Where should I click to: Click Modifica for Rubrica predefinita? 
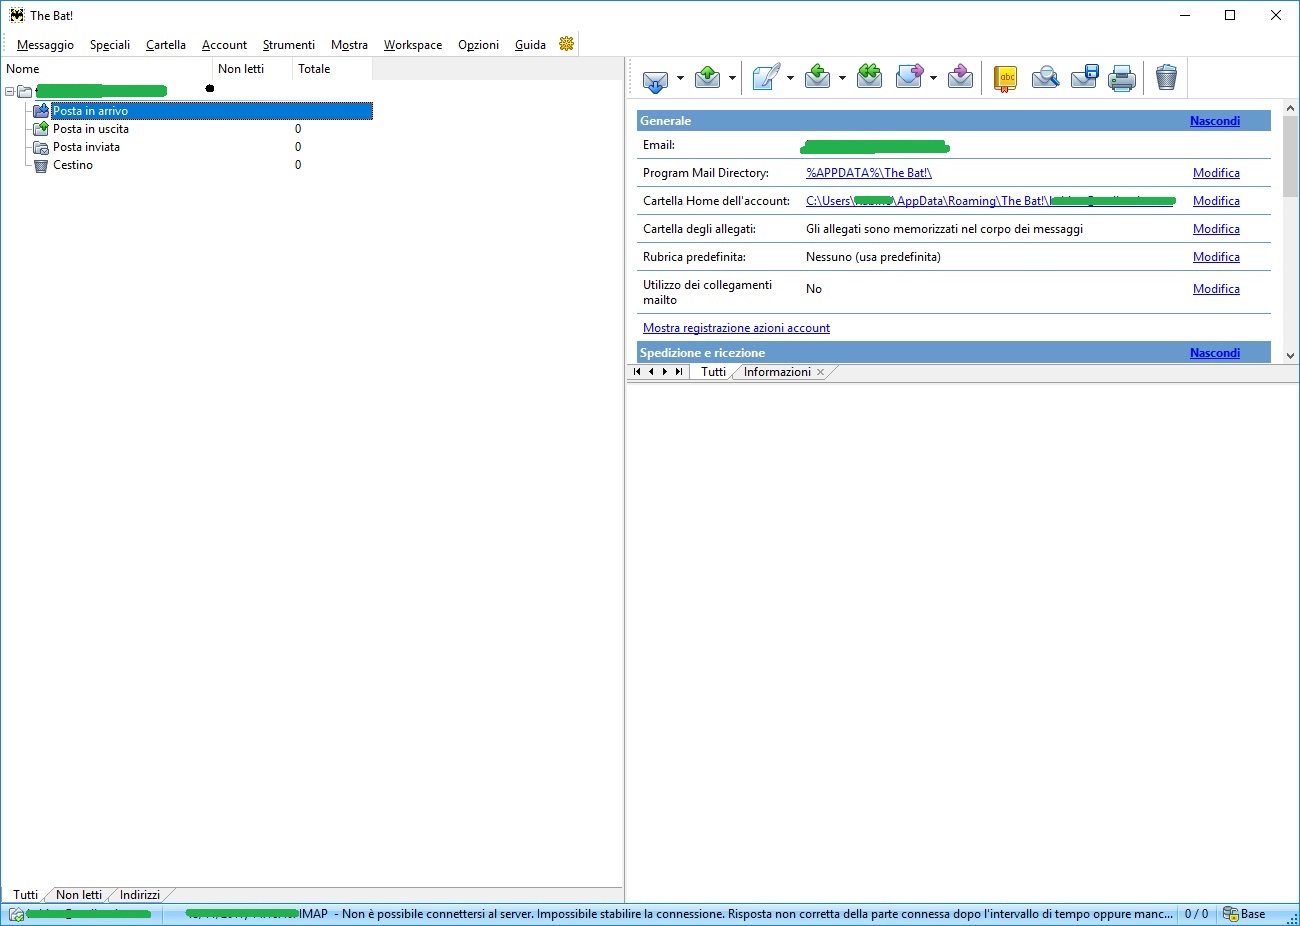(1216, 257)
